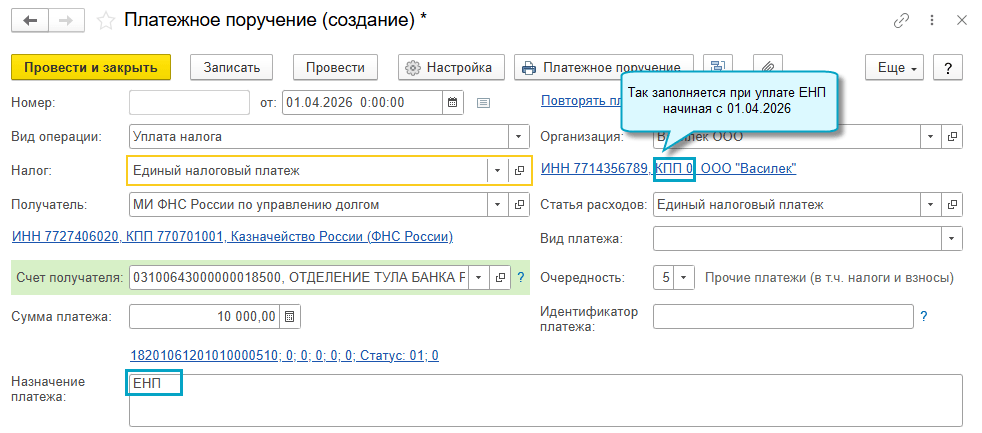Click the back navigation arrow
The width and height of the screenshot is (982, 433).
(x=30, y=21)
